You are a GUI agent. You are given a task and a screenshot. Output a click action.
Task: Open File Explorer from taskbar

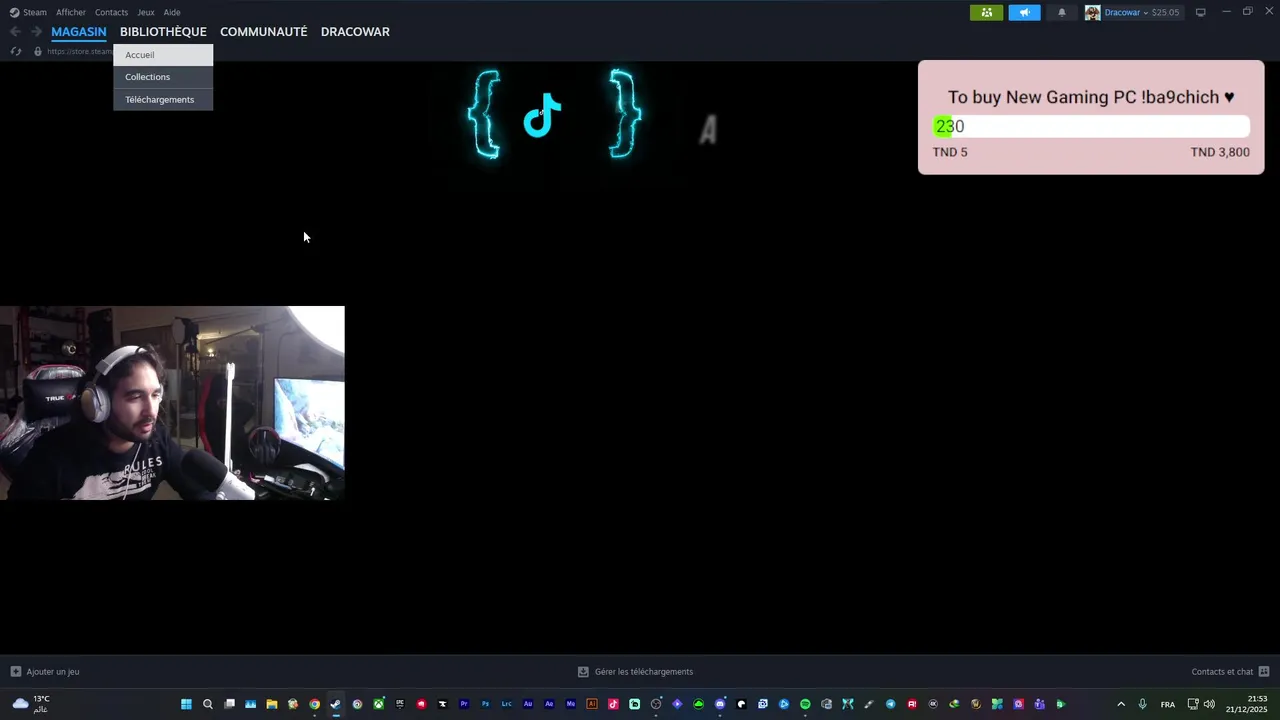(271, 704)
